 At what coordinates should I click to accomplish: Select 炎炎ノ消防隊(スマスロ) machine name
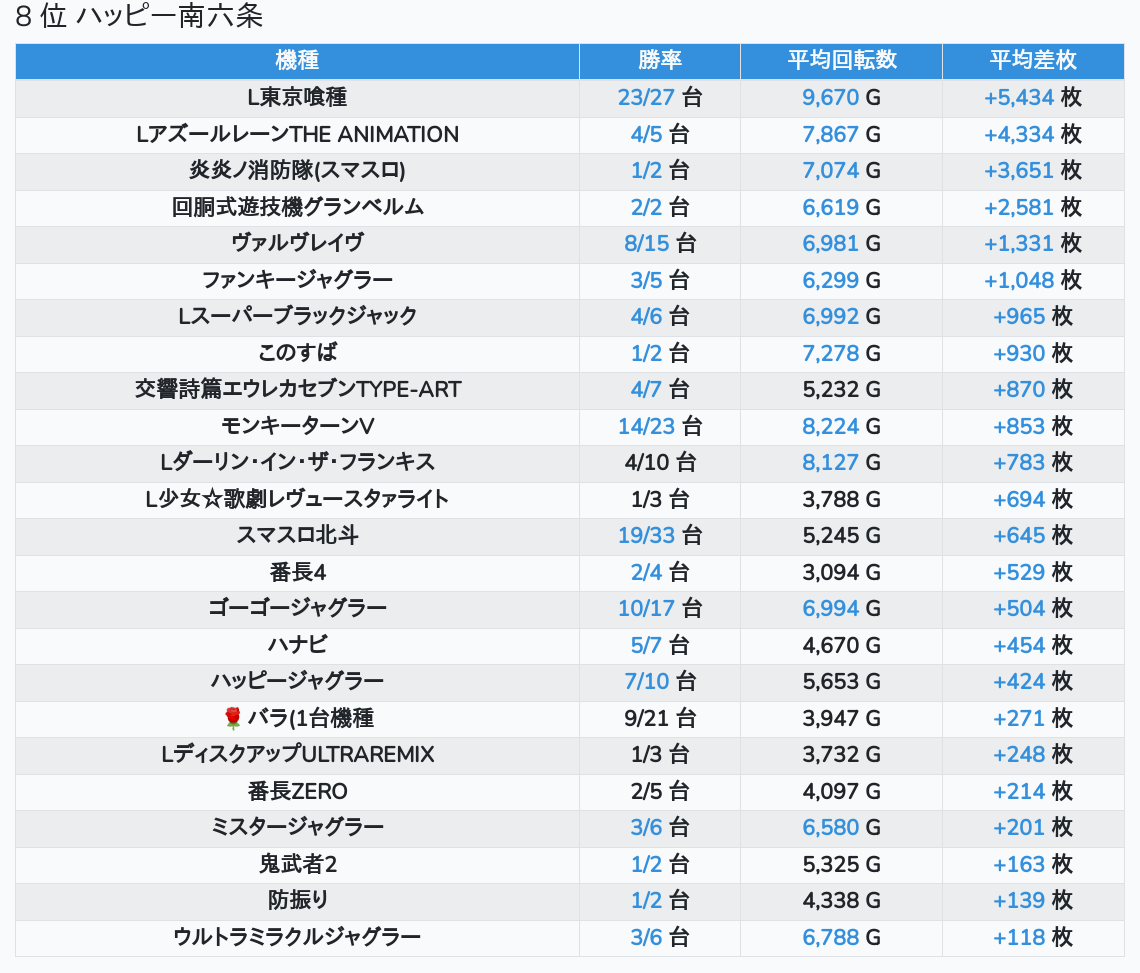point(297,171)
